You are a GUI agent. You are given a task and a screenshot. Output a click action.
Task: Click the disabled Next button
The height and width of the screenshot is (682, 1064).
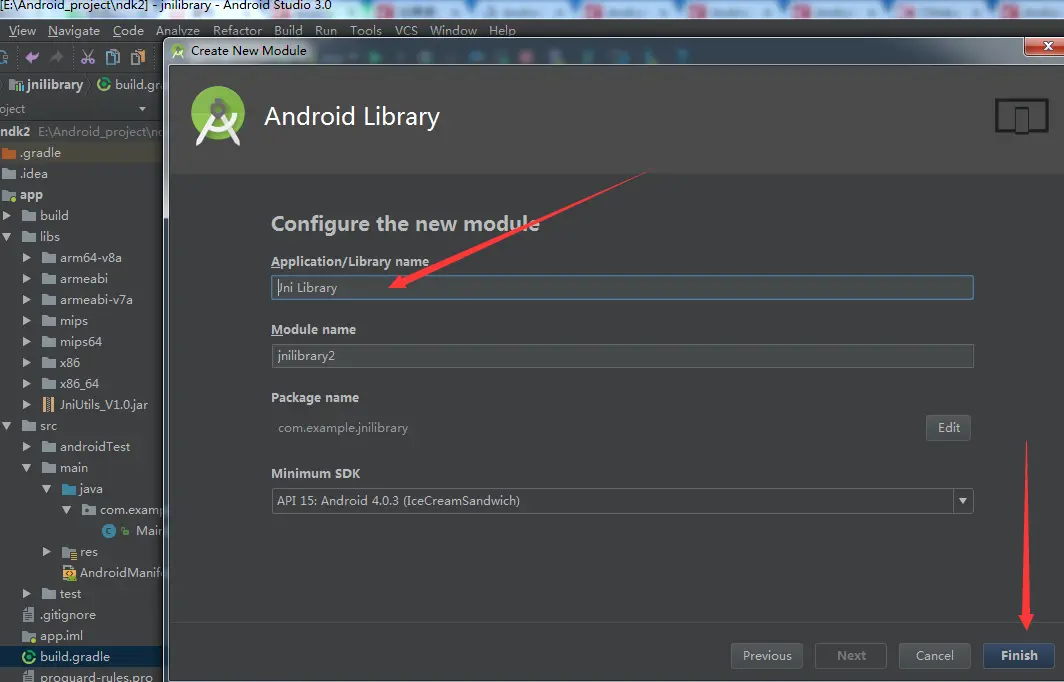851,656
